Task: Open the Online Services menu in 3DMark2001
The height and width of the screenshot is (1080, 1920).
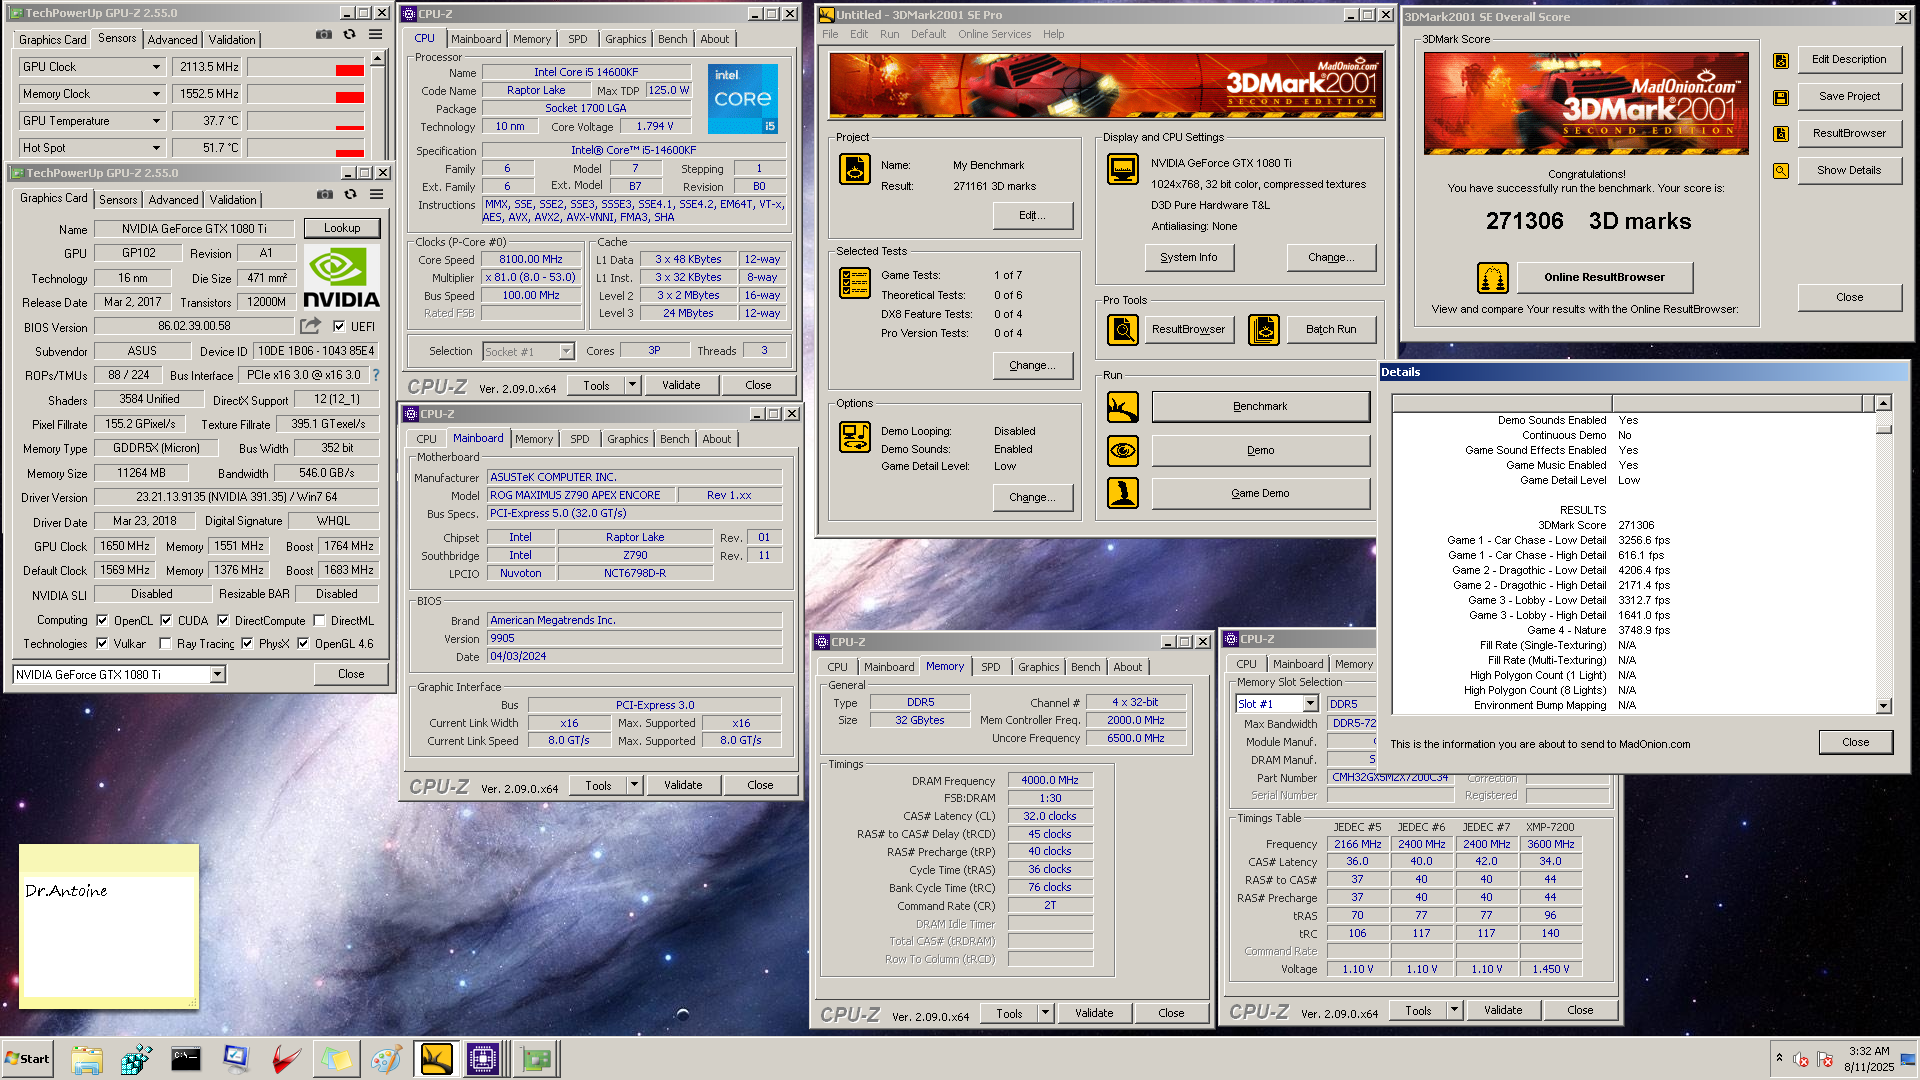Action: (x=994, y=34)
